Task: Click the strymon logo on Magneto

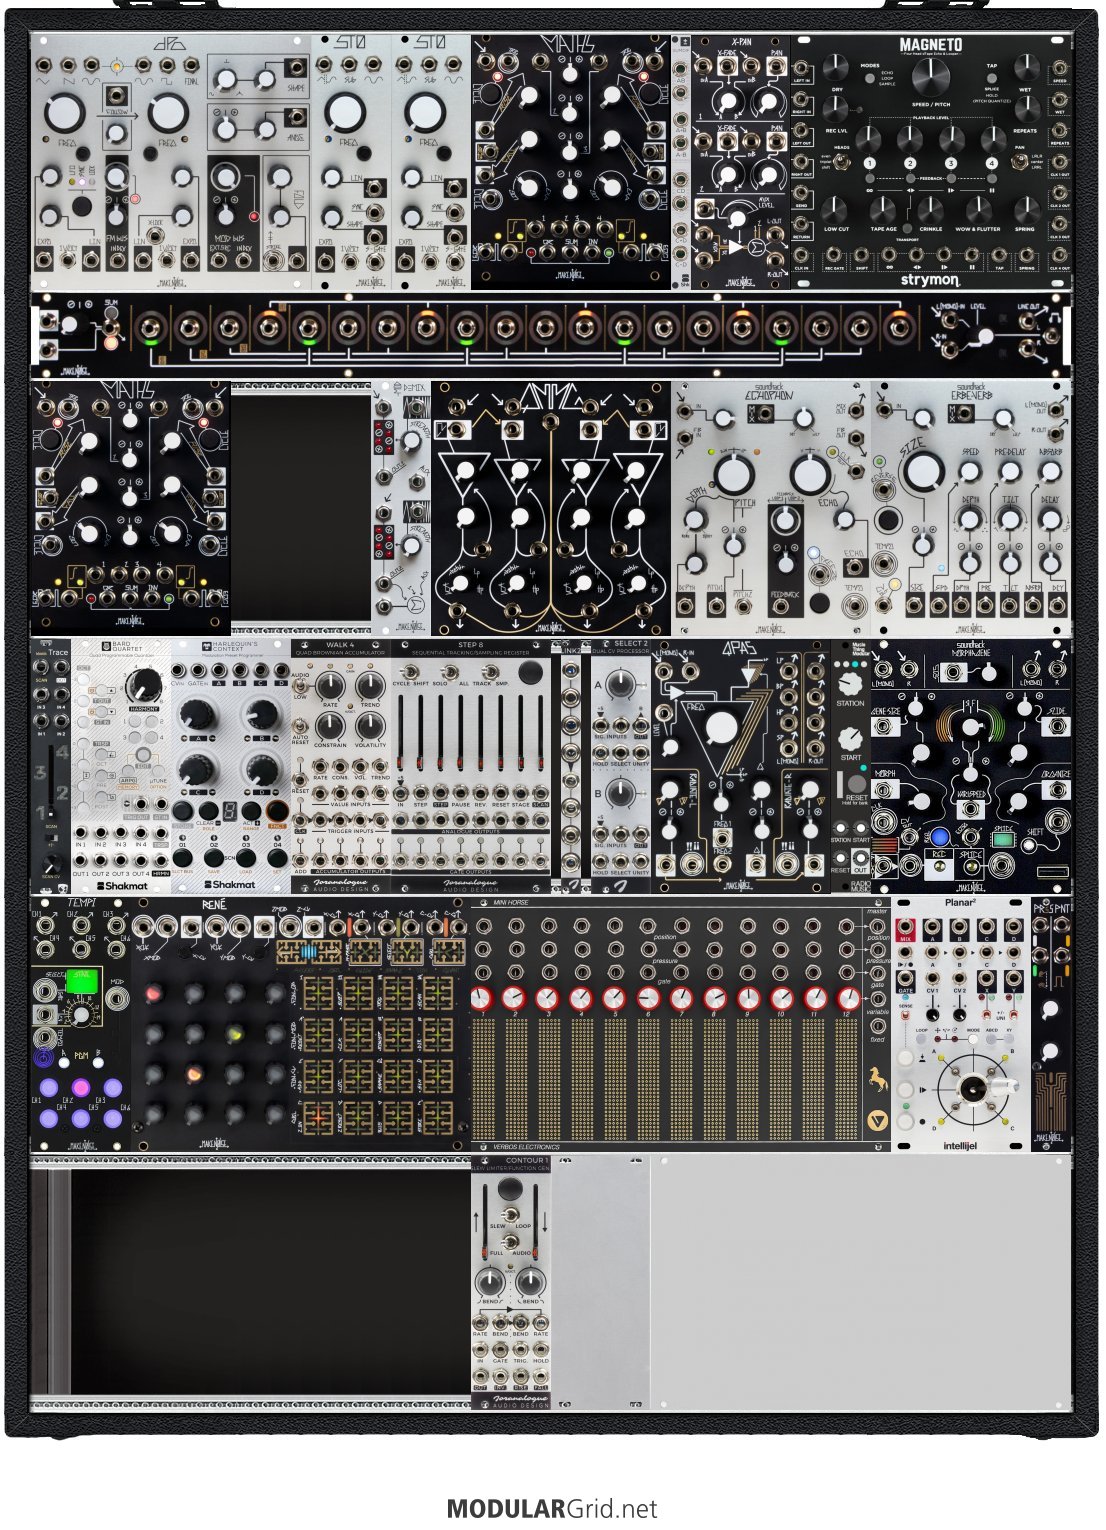Action: click(x=930, y=280)
